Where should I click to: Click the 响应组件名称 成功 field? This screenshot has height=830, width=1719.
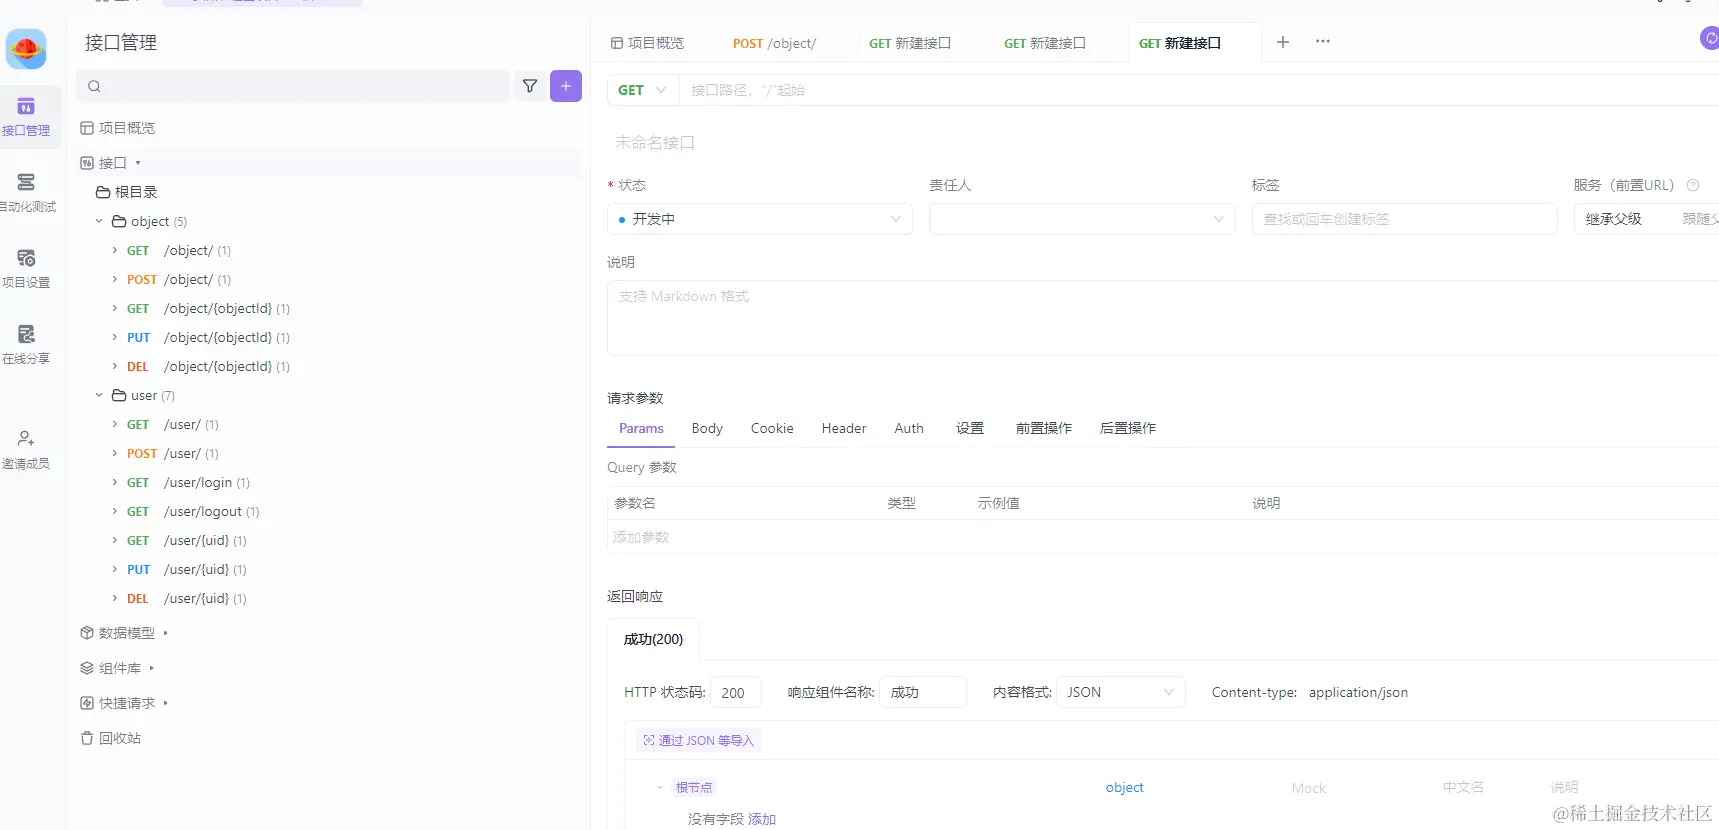click(923, 692)
